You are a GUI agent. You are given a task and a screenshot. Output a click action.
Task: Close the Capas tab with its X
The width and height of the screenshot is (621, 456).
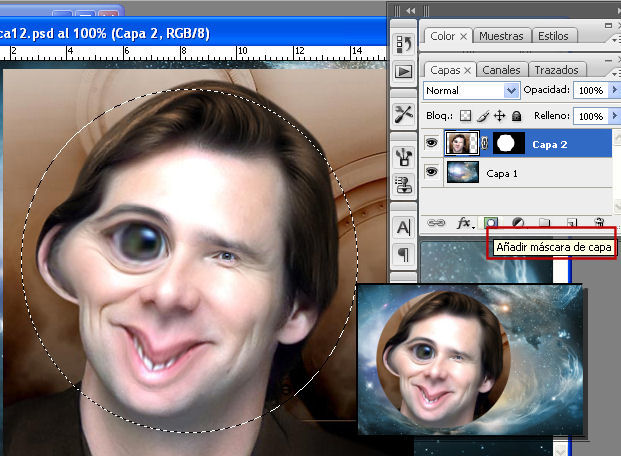pyautogui.click(x=467, y=71)
